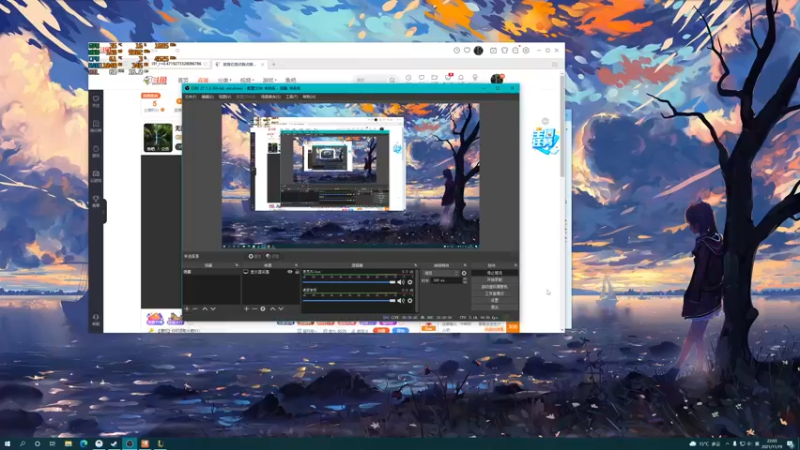
Task: Click the waterfall stream thumbnail on the browser page
Action: [x=158, y=138]
